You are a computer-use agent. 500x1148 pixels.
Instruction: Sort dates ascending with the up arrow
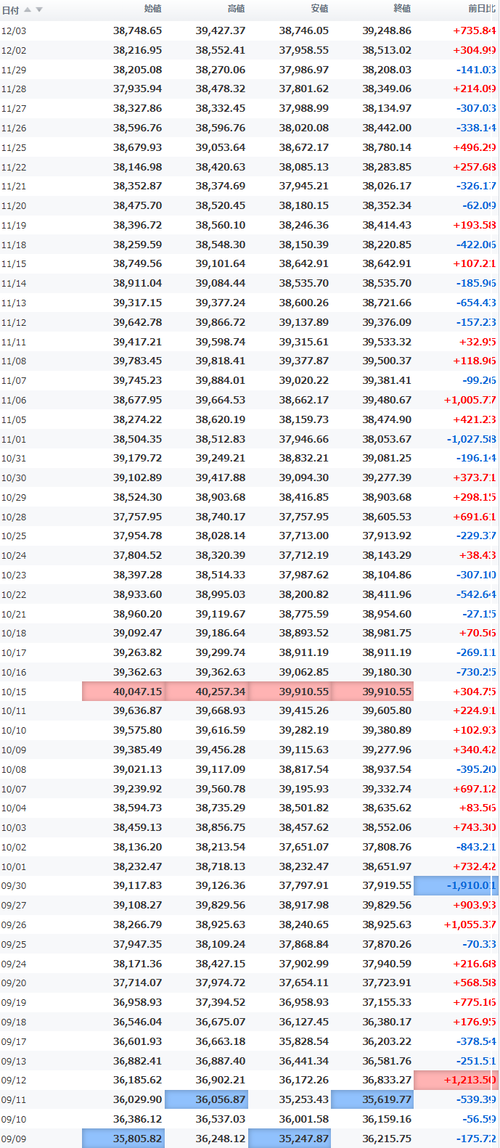coord(28,10)
